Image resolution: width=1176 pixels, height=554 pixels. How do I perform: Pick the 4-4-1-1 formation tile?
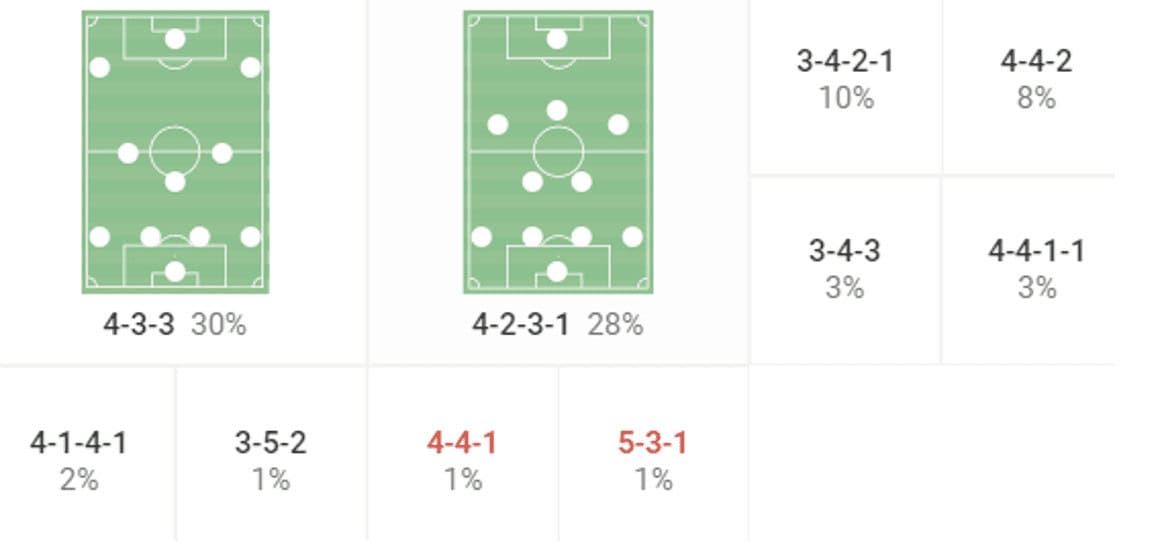click(x=1036, y=267)
